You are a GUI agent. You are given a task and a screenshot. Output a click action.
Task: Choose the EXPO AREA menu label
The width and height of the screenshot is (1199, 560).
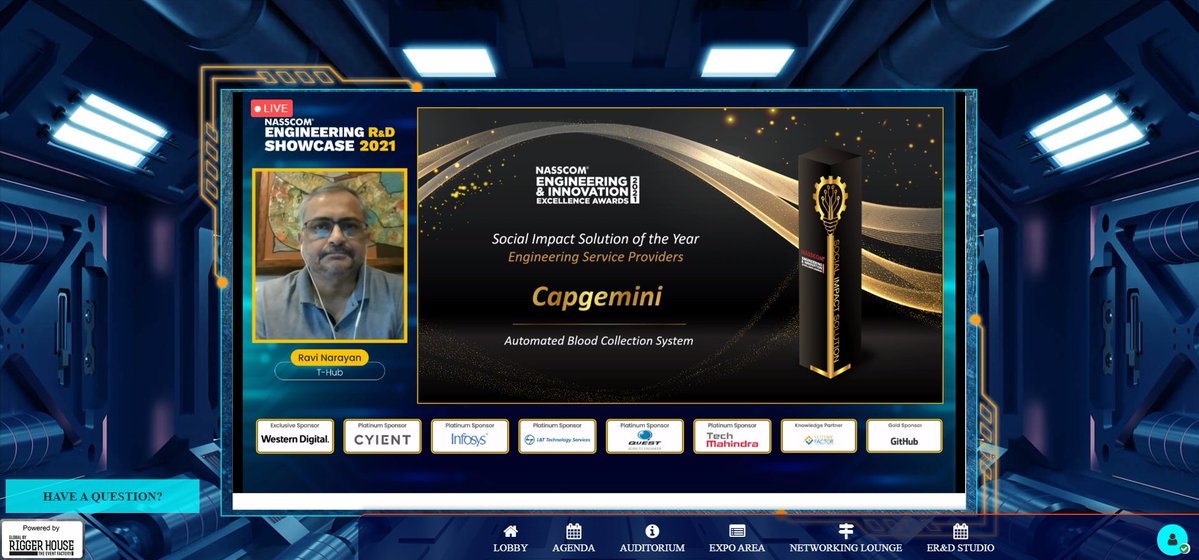click(x=737, y=548)
